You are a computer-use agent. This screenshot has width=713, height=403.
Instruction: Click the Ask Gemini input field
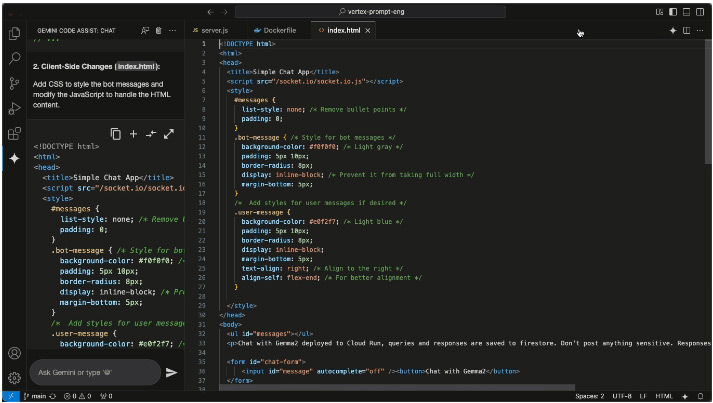[95, 373]
